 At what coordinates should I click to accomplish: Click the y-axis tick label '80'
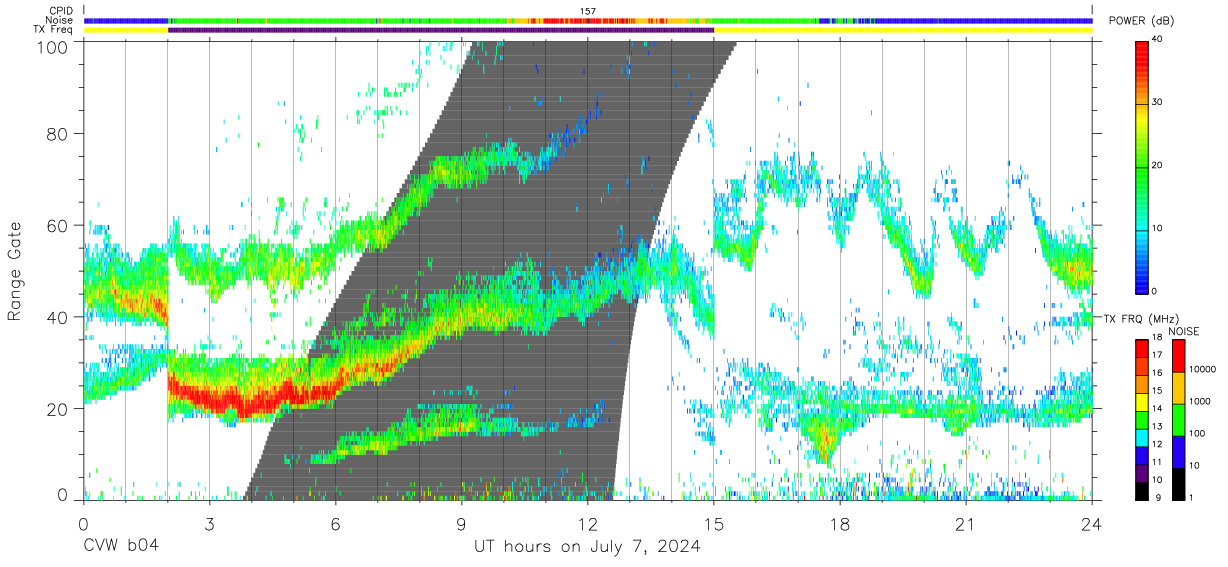click(x=58, y=133)
